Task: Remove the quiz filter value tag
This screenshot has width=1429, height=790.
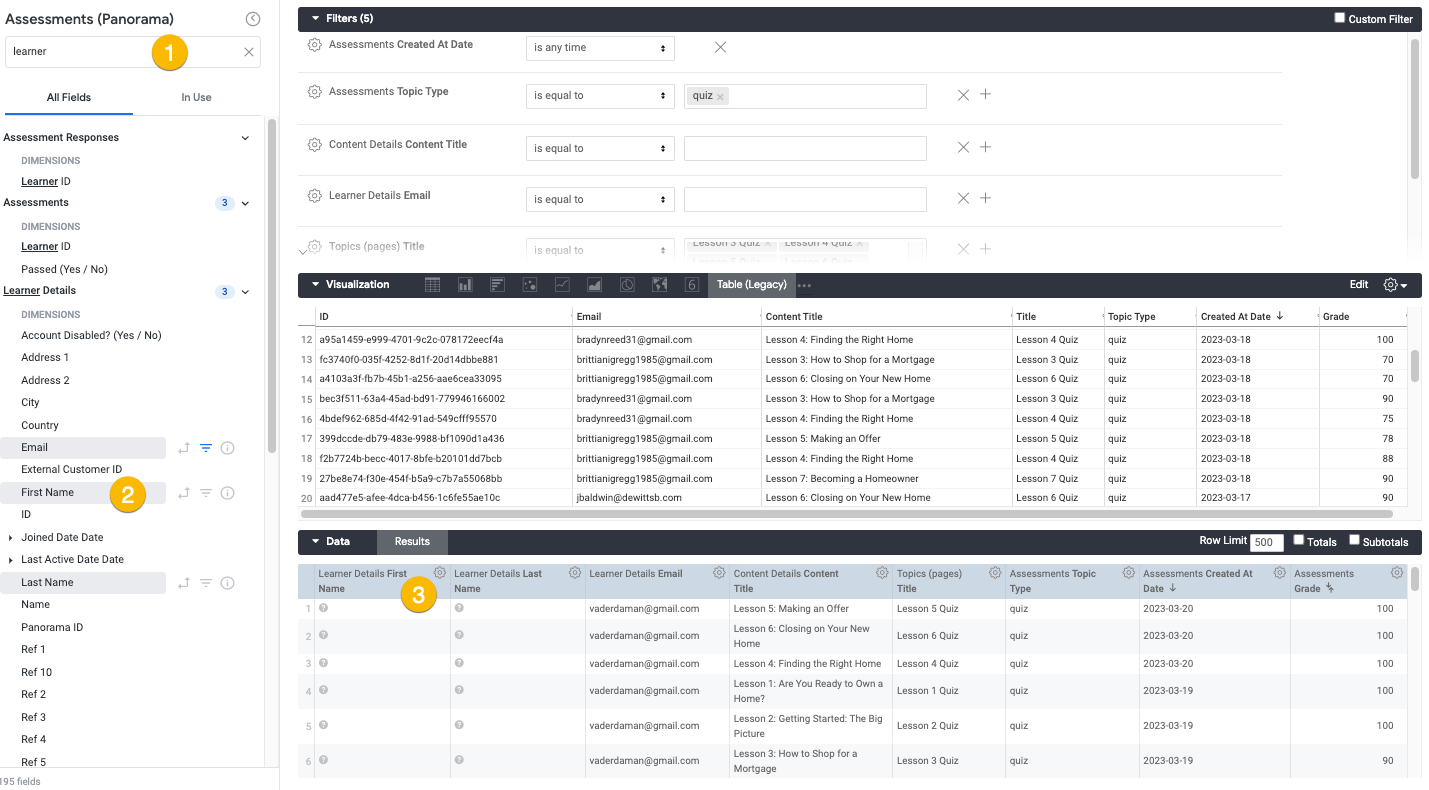Action: (720, 97)
